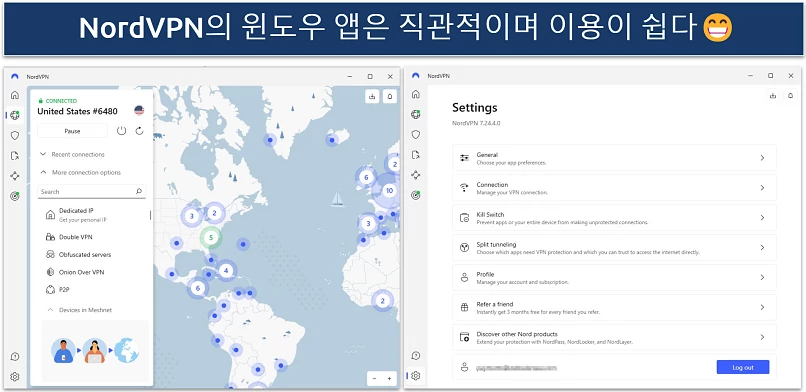This screenshot has height=392, width=806.
Task: Select Double VPN servers
Action: (x=69, y=237)
